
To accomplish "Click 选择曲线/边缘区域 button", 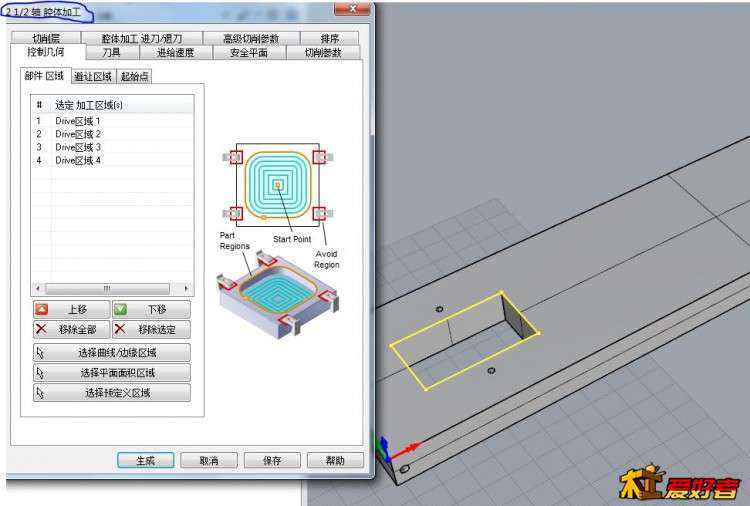I will tap(112, 352).
